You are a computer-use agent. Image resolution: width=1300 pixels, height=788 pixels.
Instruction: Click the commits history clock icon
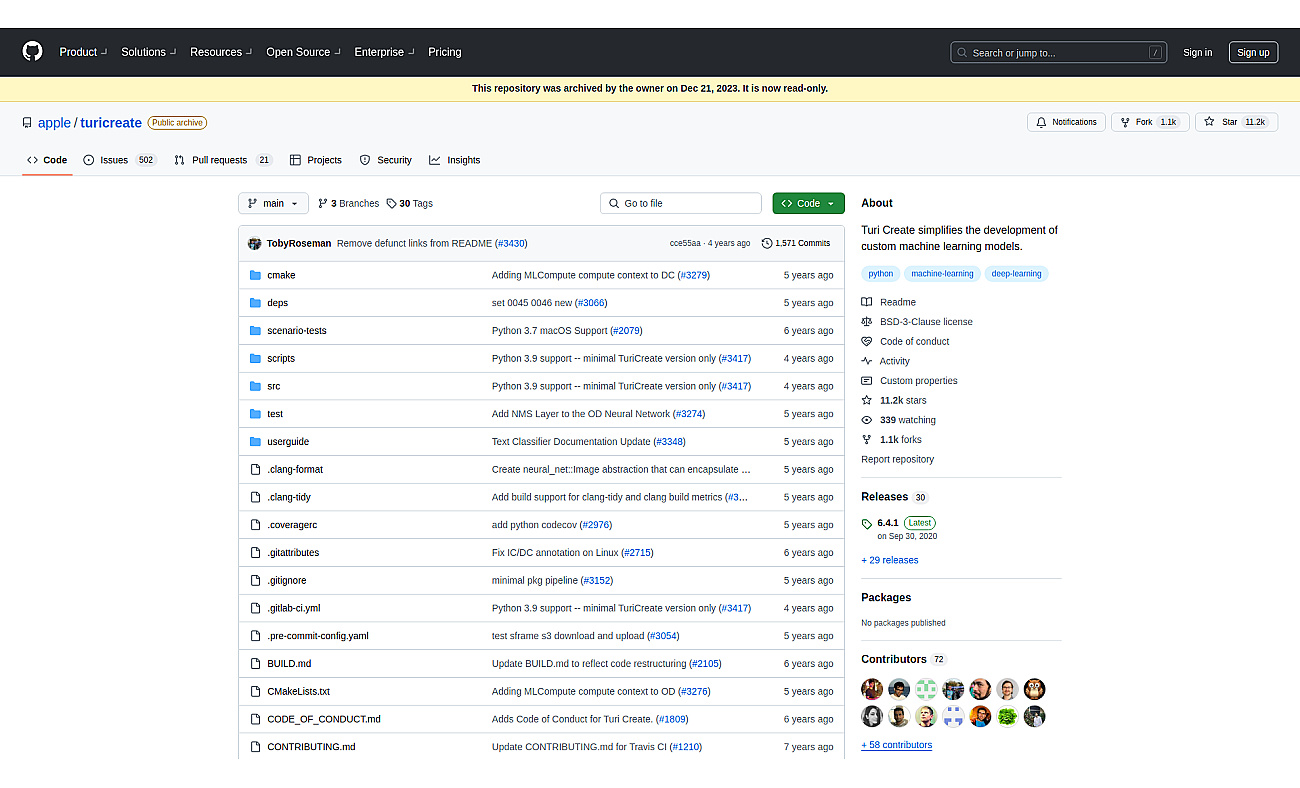pyautogui.click(x=767, y=243)
